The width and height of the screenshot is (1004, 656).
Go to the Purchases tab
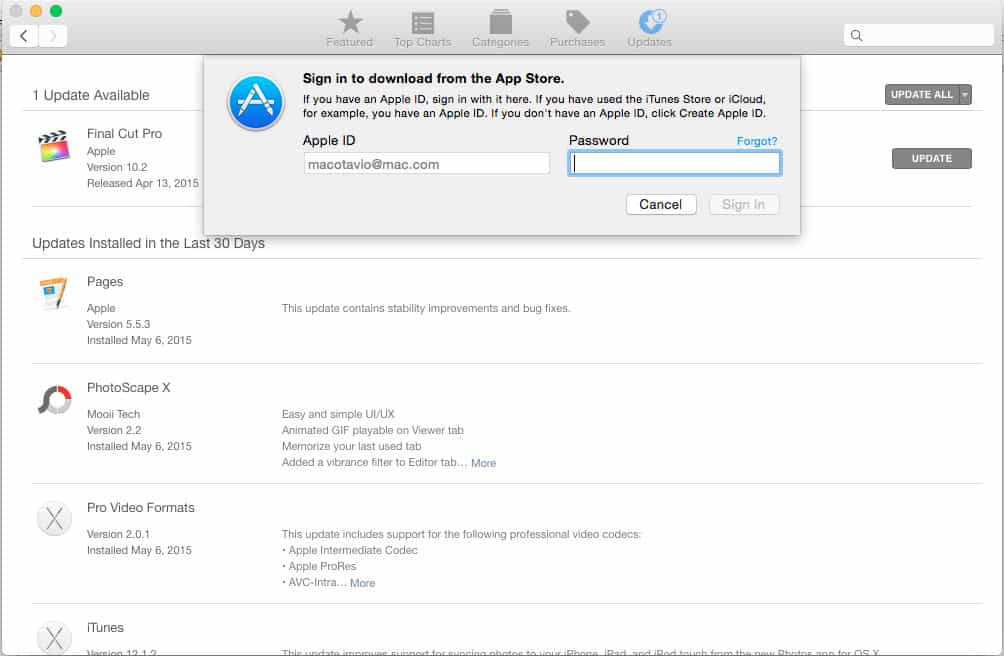coord(577,29)
